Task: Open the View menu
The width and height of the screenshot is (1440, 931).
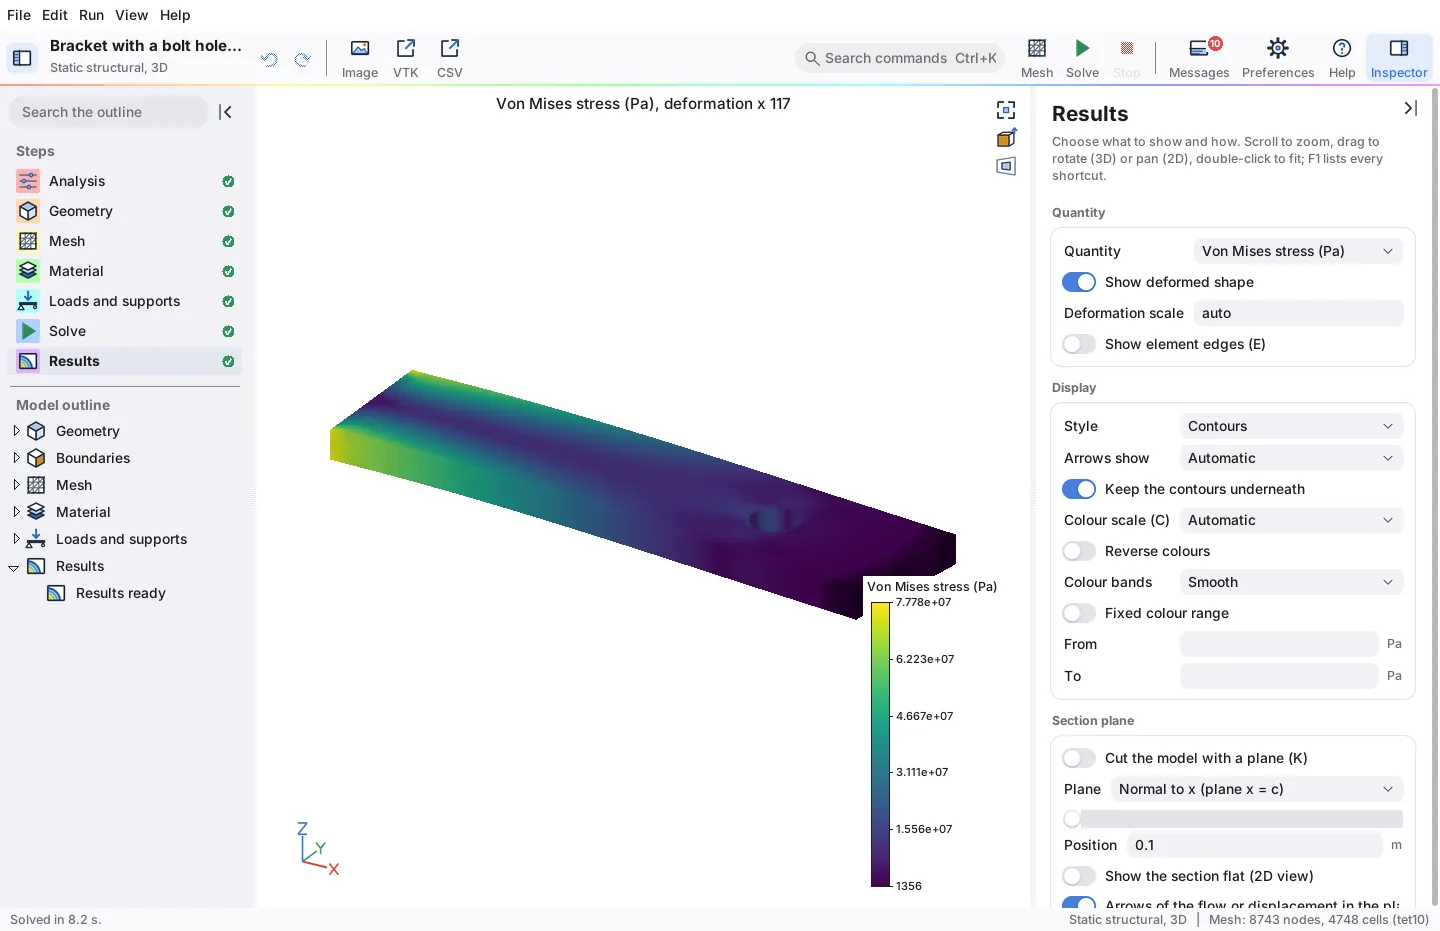Action: click(131, 15)
